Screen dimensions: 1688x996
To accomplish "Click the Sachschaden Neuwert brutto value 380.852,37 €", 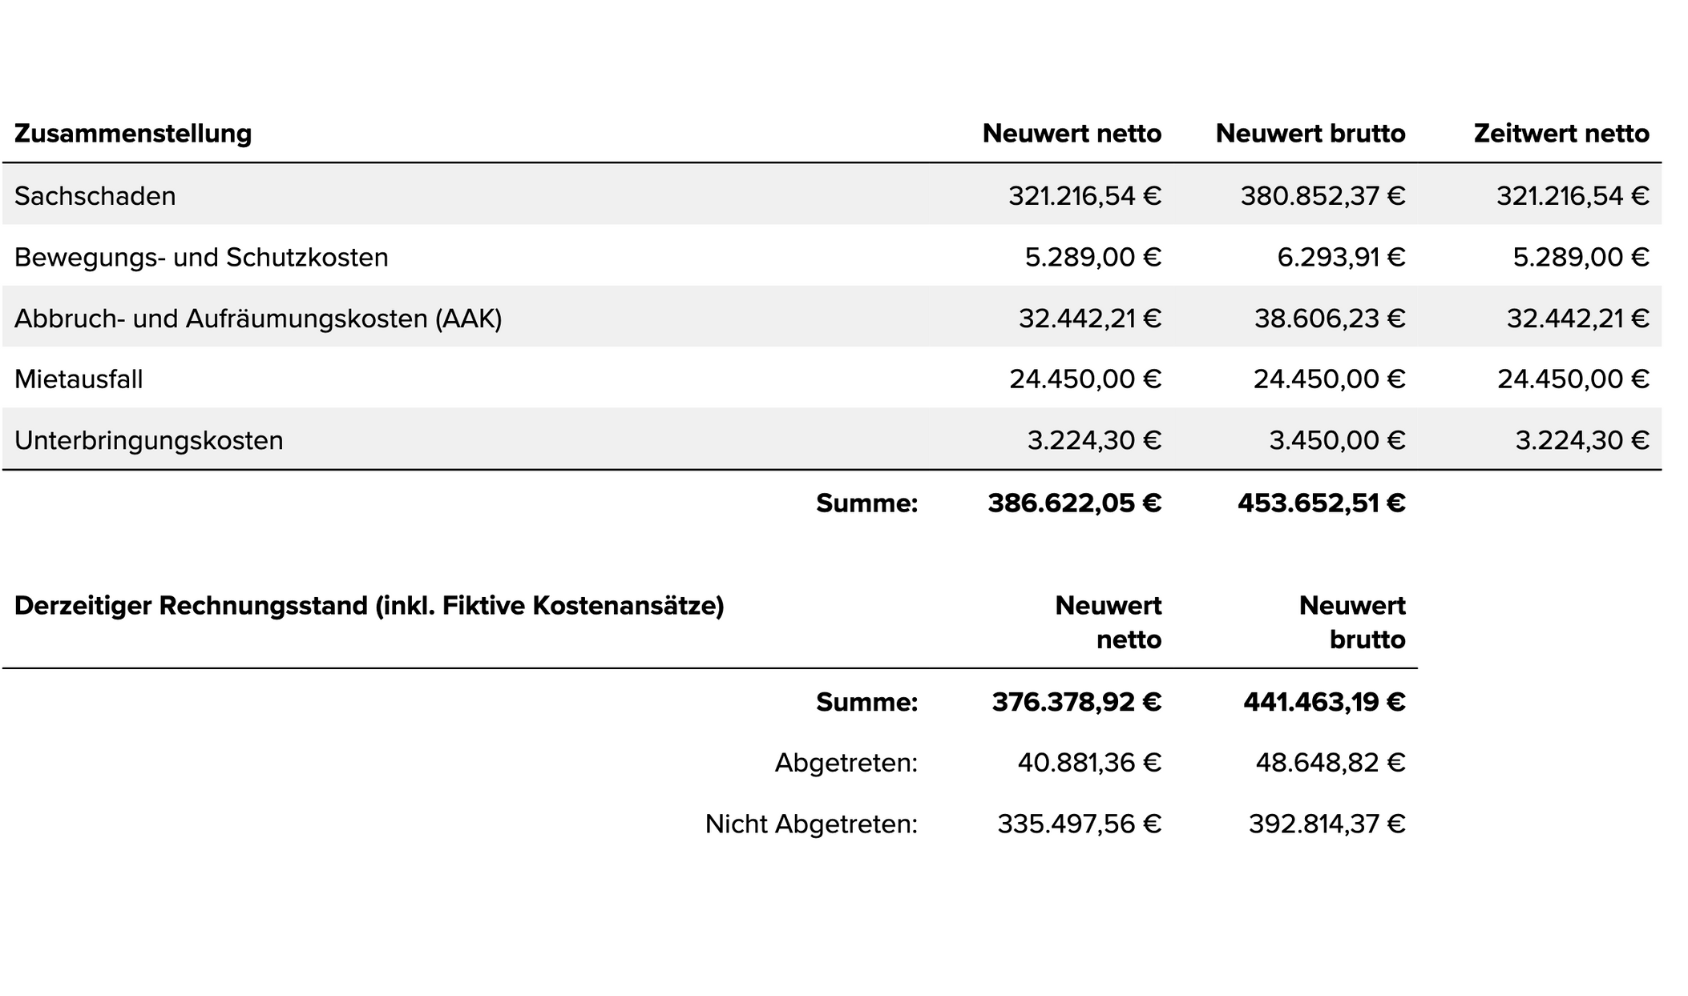I will click(x=1322, y=196).
